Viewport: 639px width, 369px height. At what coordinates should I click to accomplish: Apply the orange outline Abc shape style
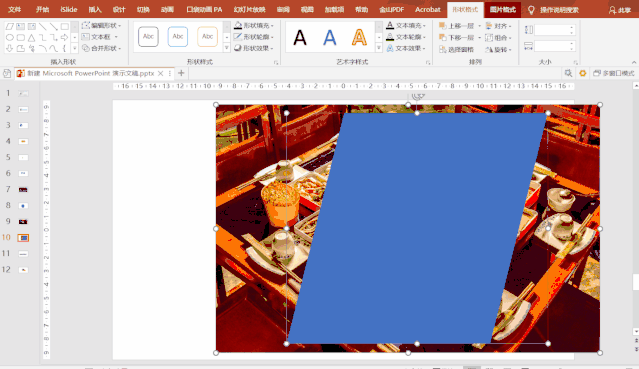(x=207, y=37)
